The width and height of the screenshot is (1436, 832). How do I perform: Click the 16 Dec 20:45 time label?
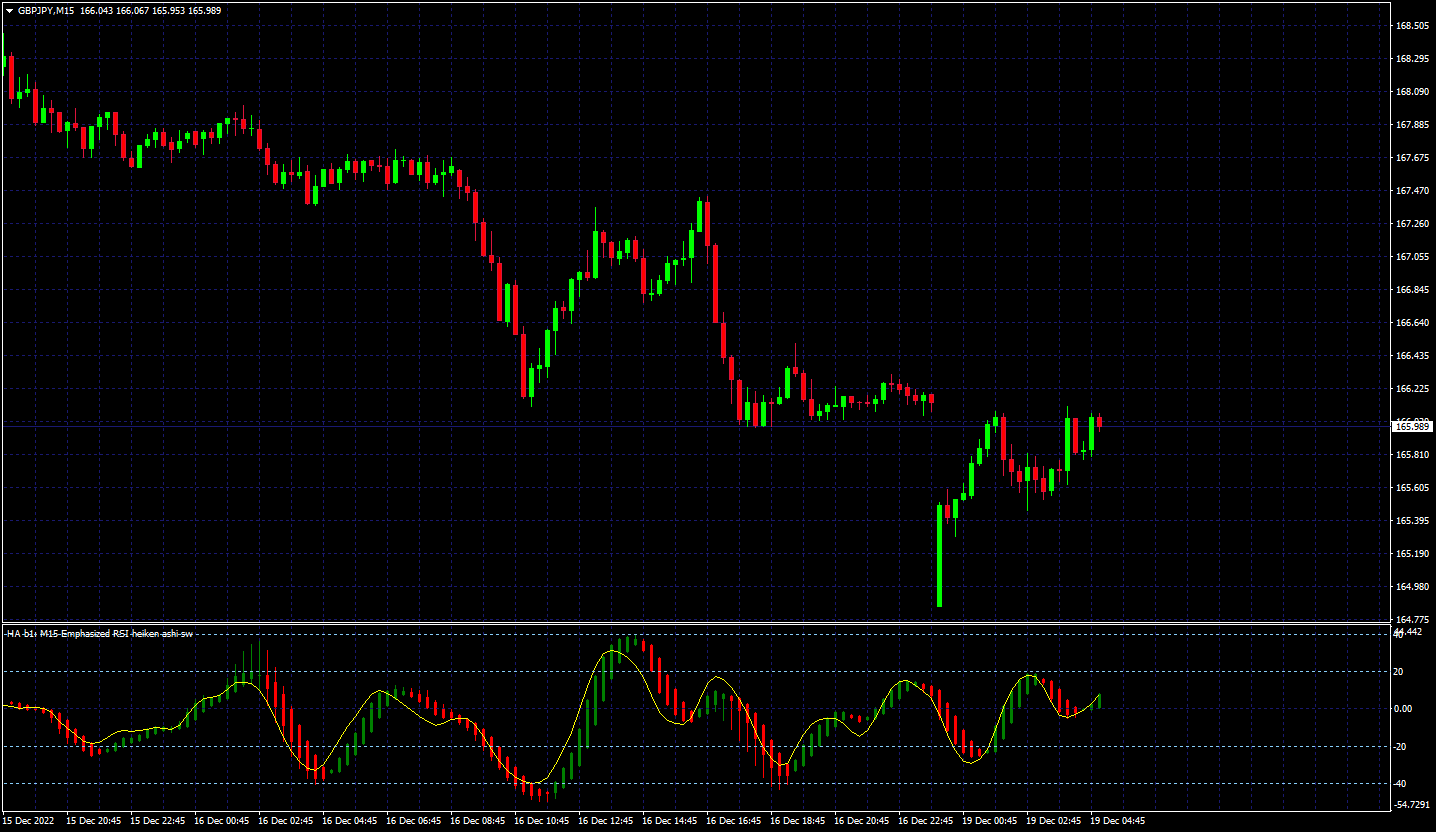tap(862, 821)
